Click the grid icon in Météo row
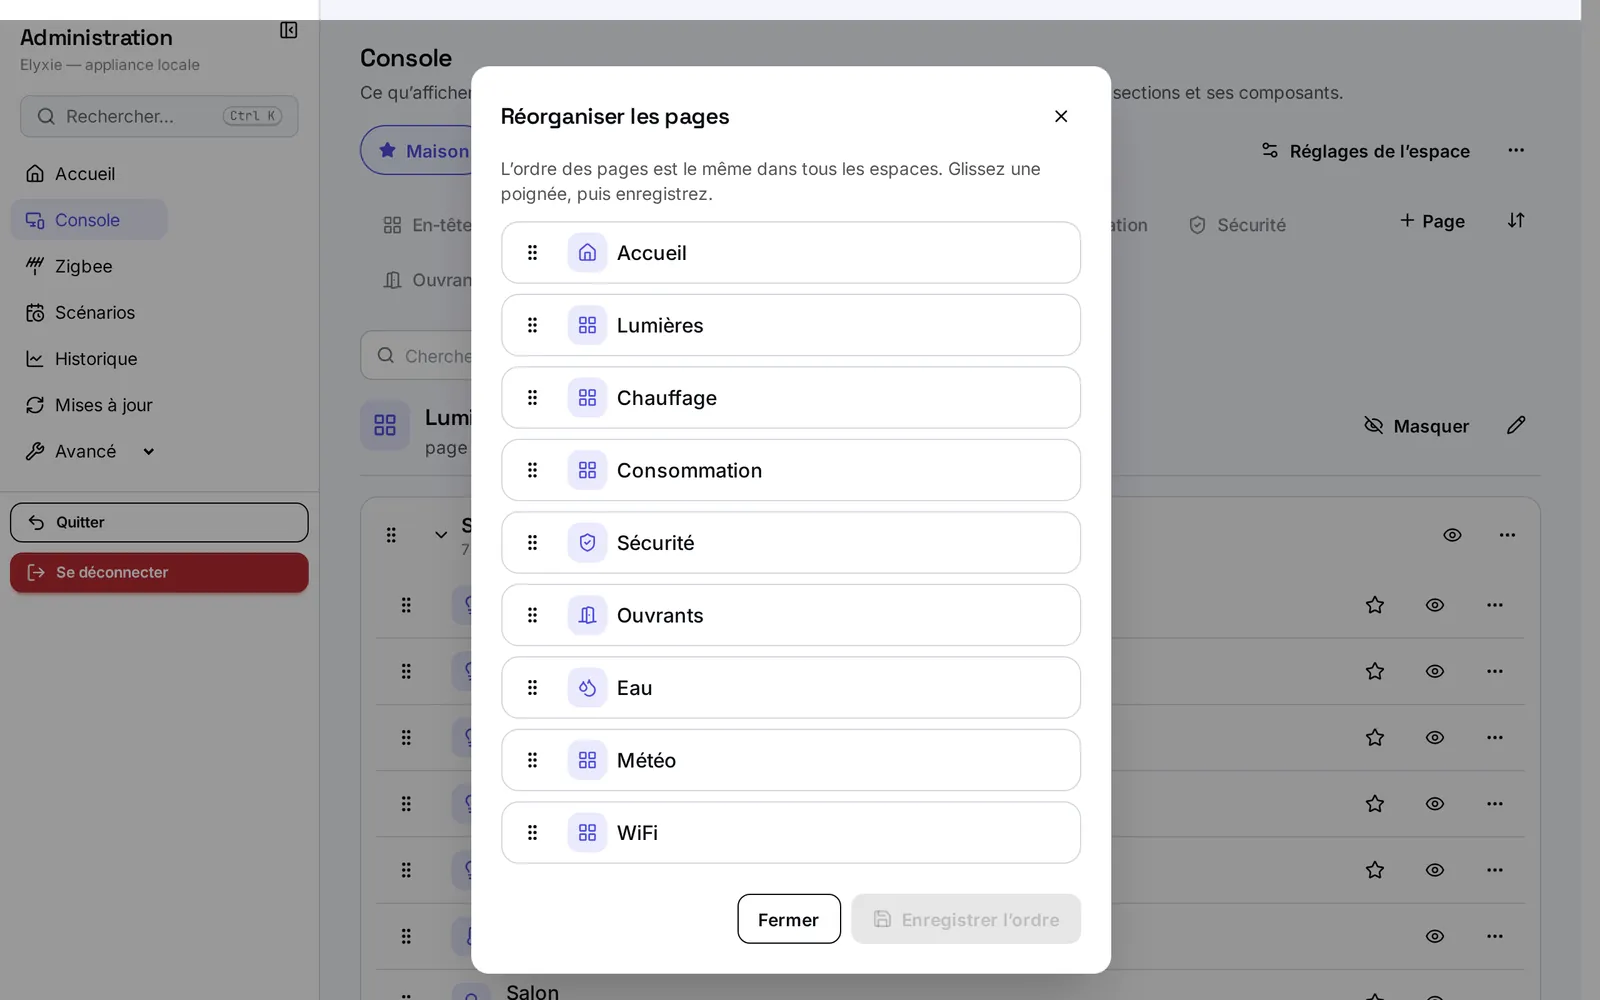This screenshot has height=1000, width=1600. click(x=587, y=760)
